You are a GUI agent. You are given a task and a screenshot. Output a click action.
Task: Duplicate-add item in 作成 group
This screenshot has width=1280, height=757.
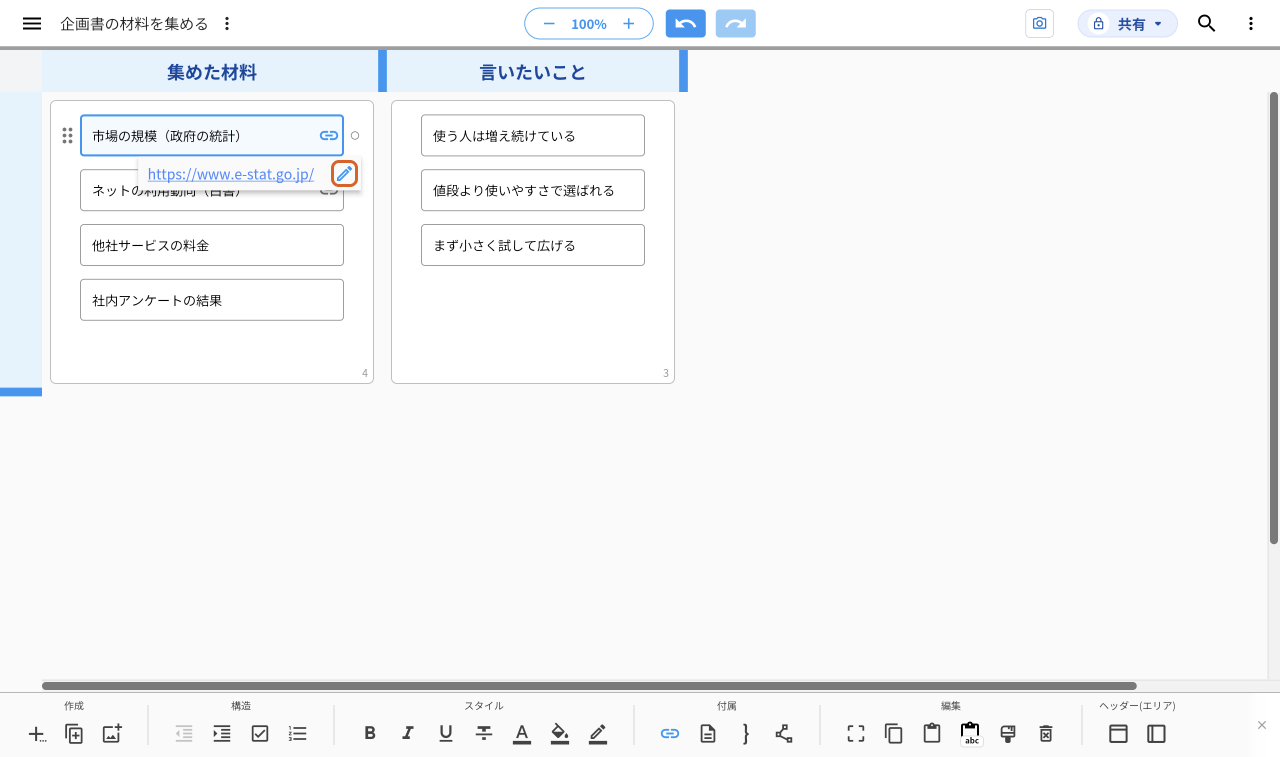click(x=74, y=734)
